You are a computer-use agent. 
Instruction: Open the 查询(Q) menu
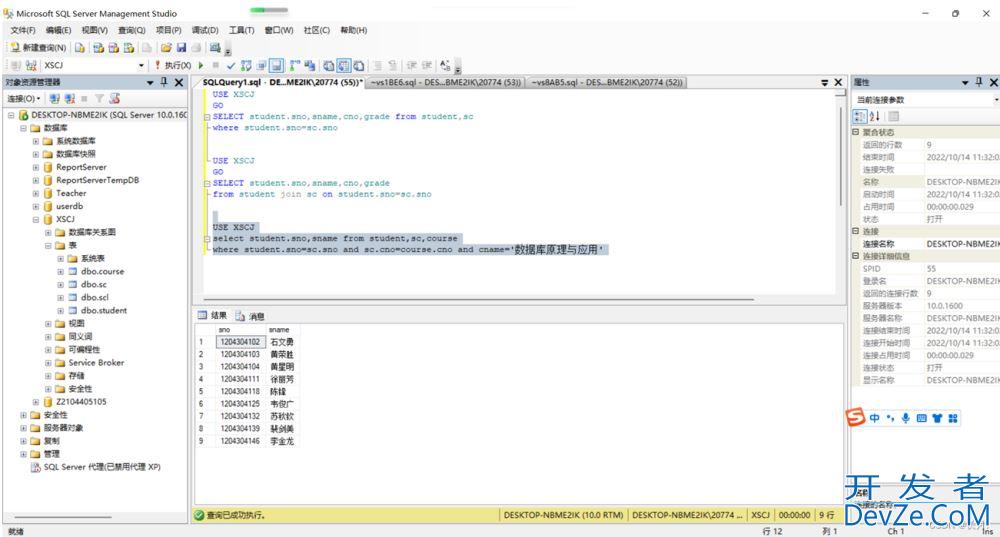(131, 30)
